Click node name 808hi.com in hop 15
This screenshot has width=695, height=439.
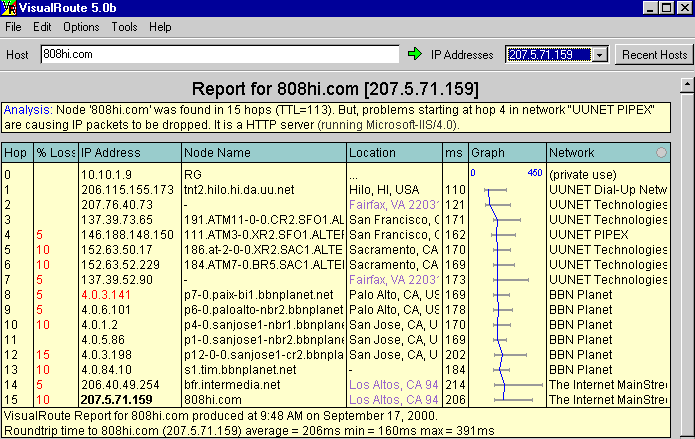(x=213, y=400)
